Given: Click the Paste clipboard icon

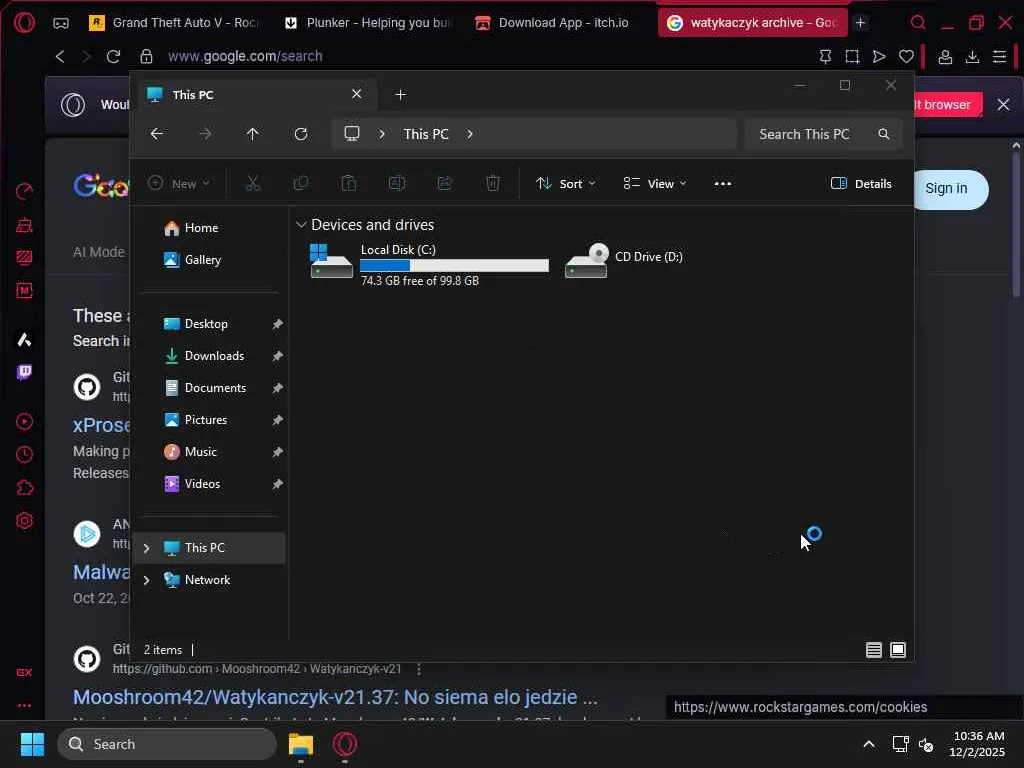Looking at the screenshot, I should [349, 184].
